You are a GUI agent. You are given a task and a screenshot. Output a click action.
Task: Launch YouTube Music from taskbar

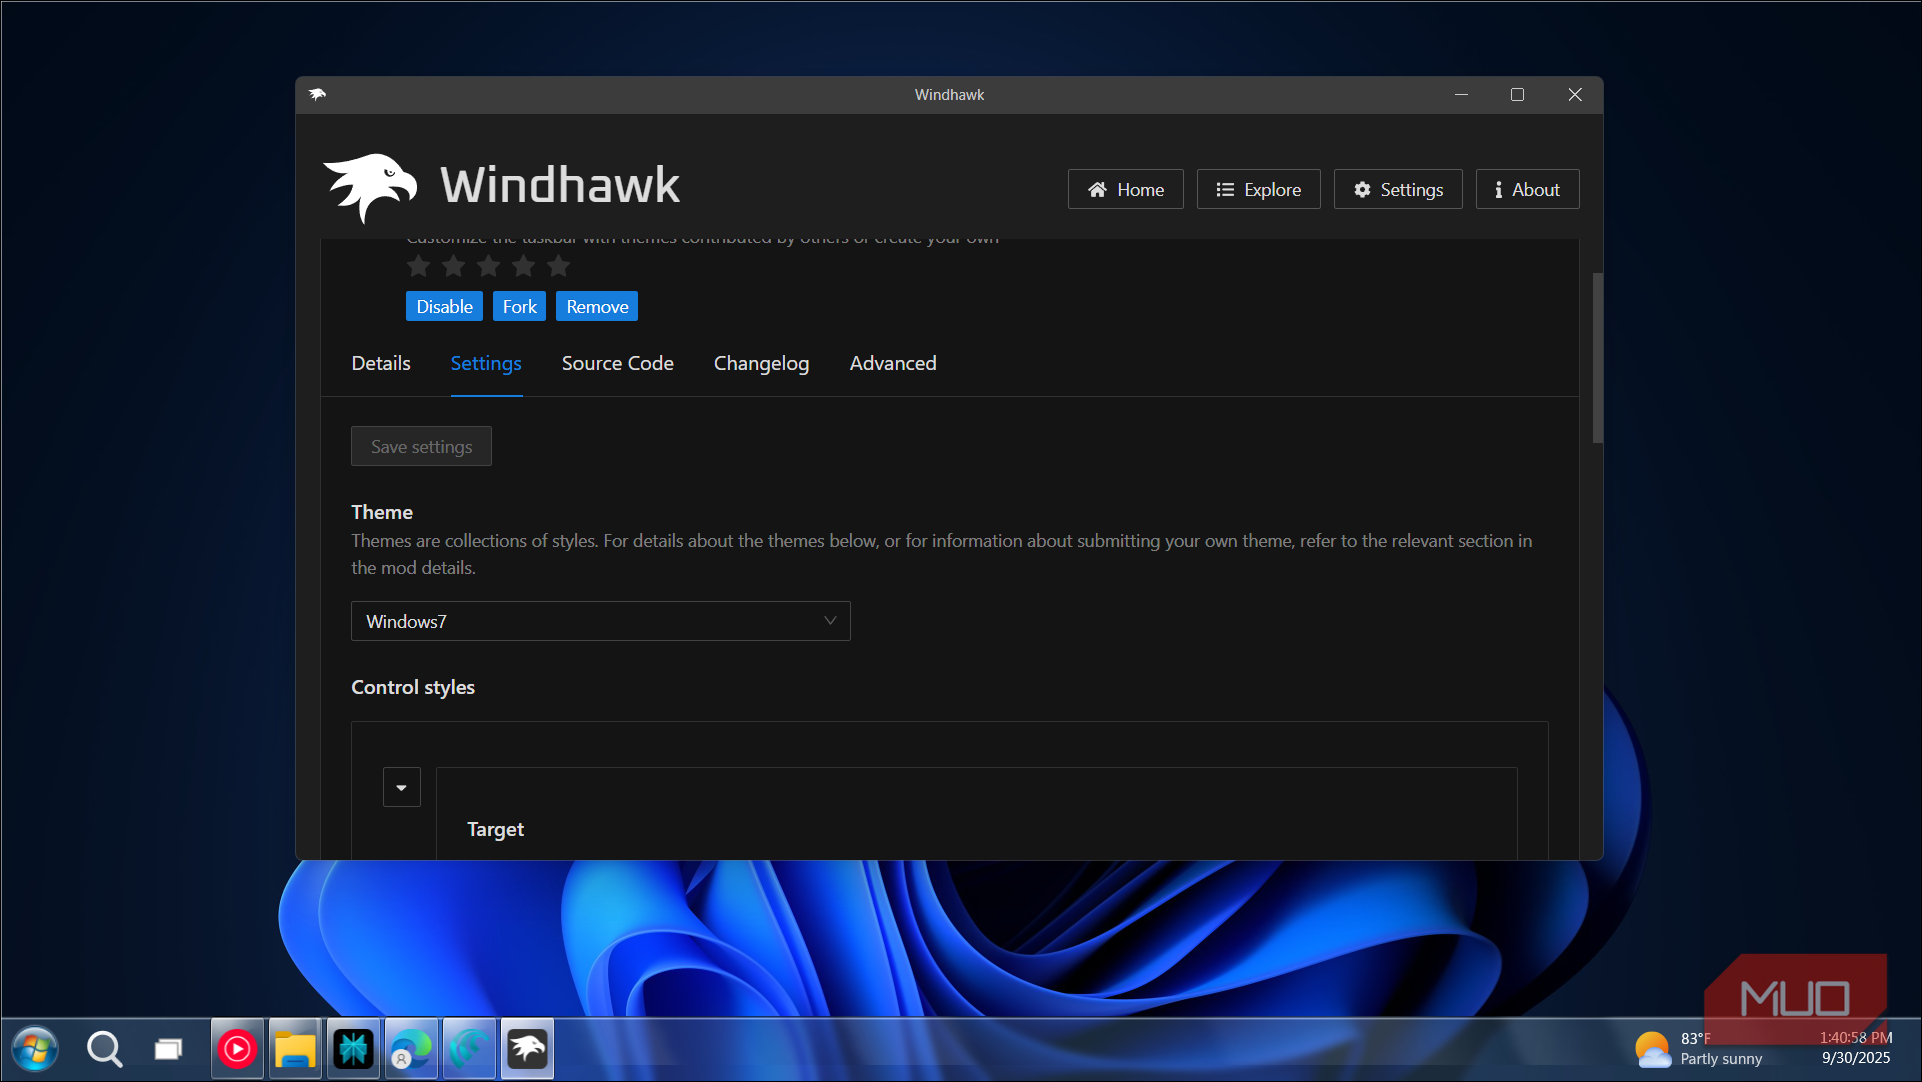(x=237, y=1049)
